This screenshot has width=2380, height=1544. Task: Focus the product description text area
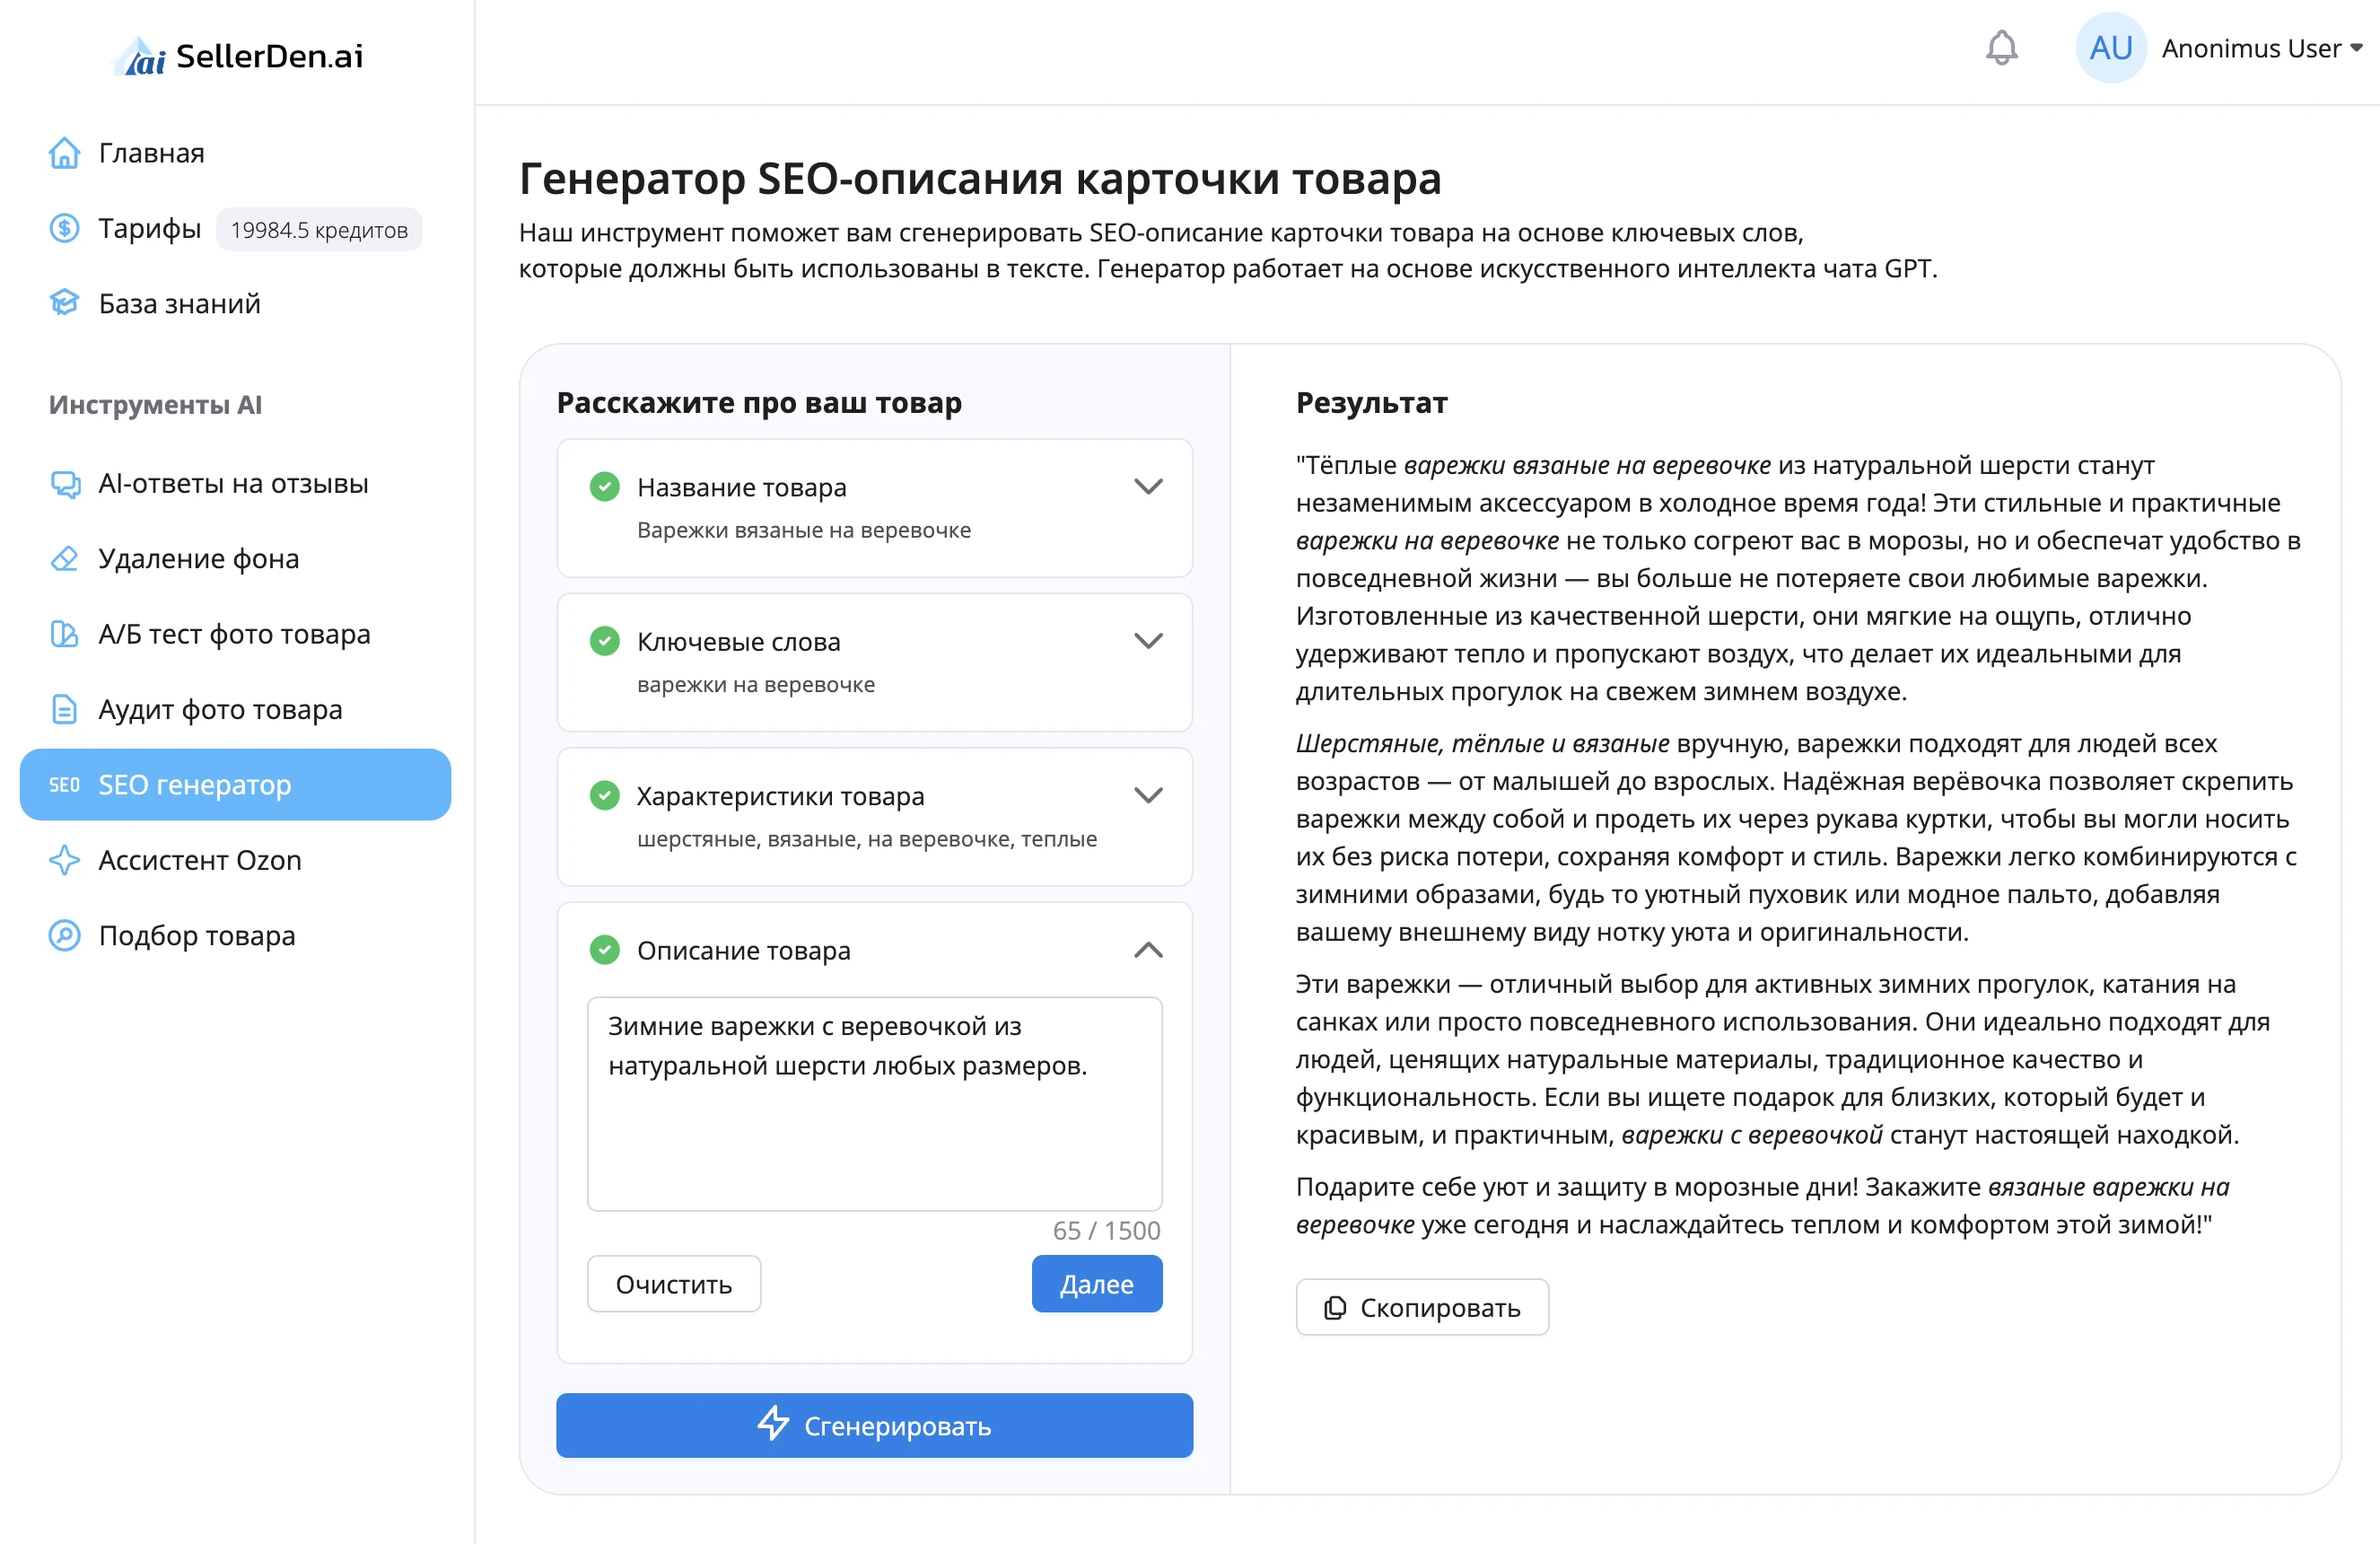(874, 1103)
